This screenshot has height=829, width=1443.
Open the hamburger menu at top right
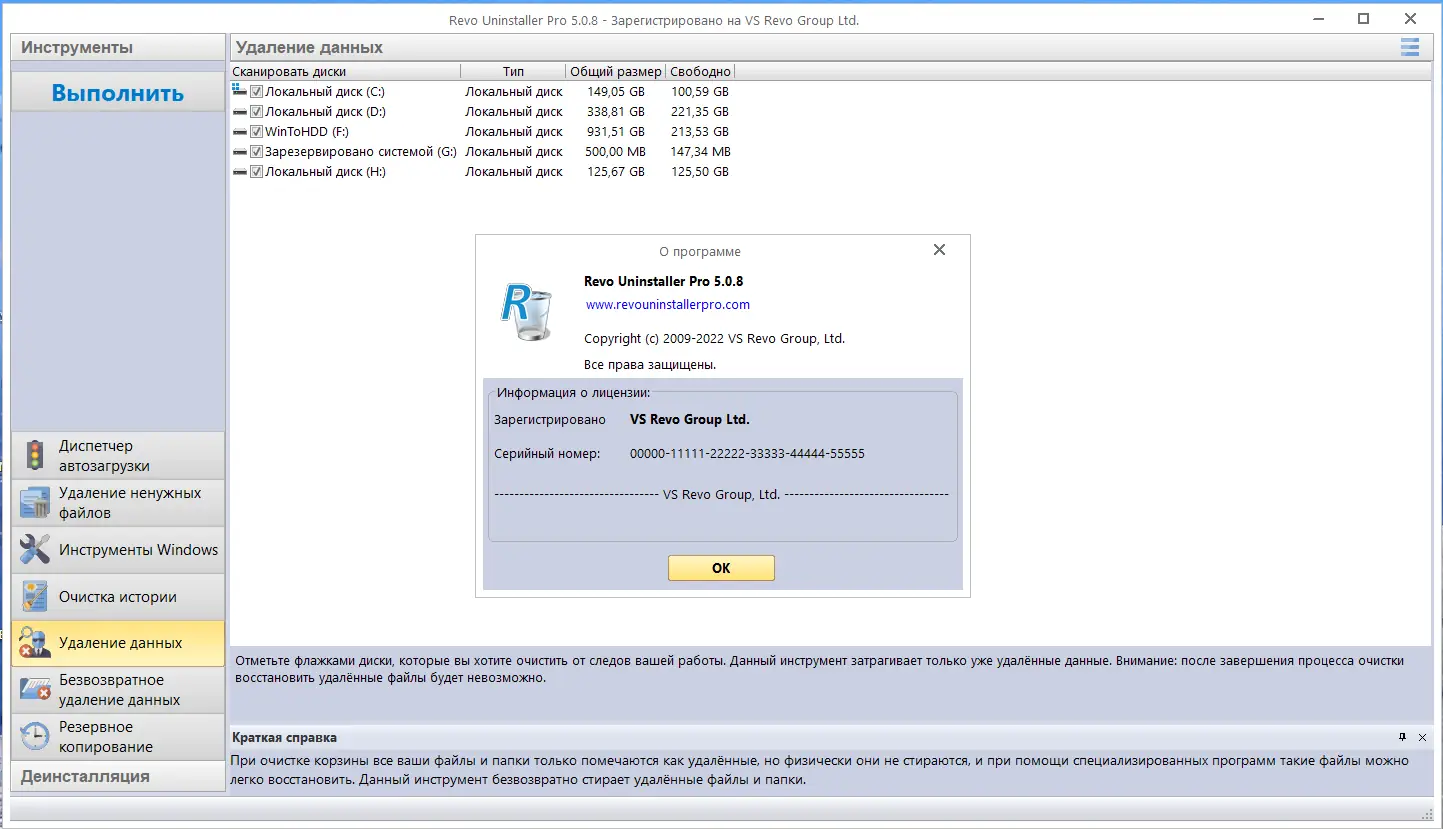pos(1410,47)
